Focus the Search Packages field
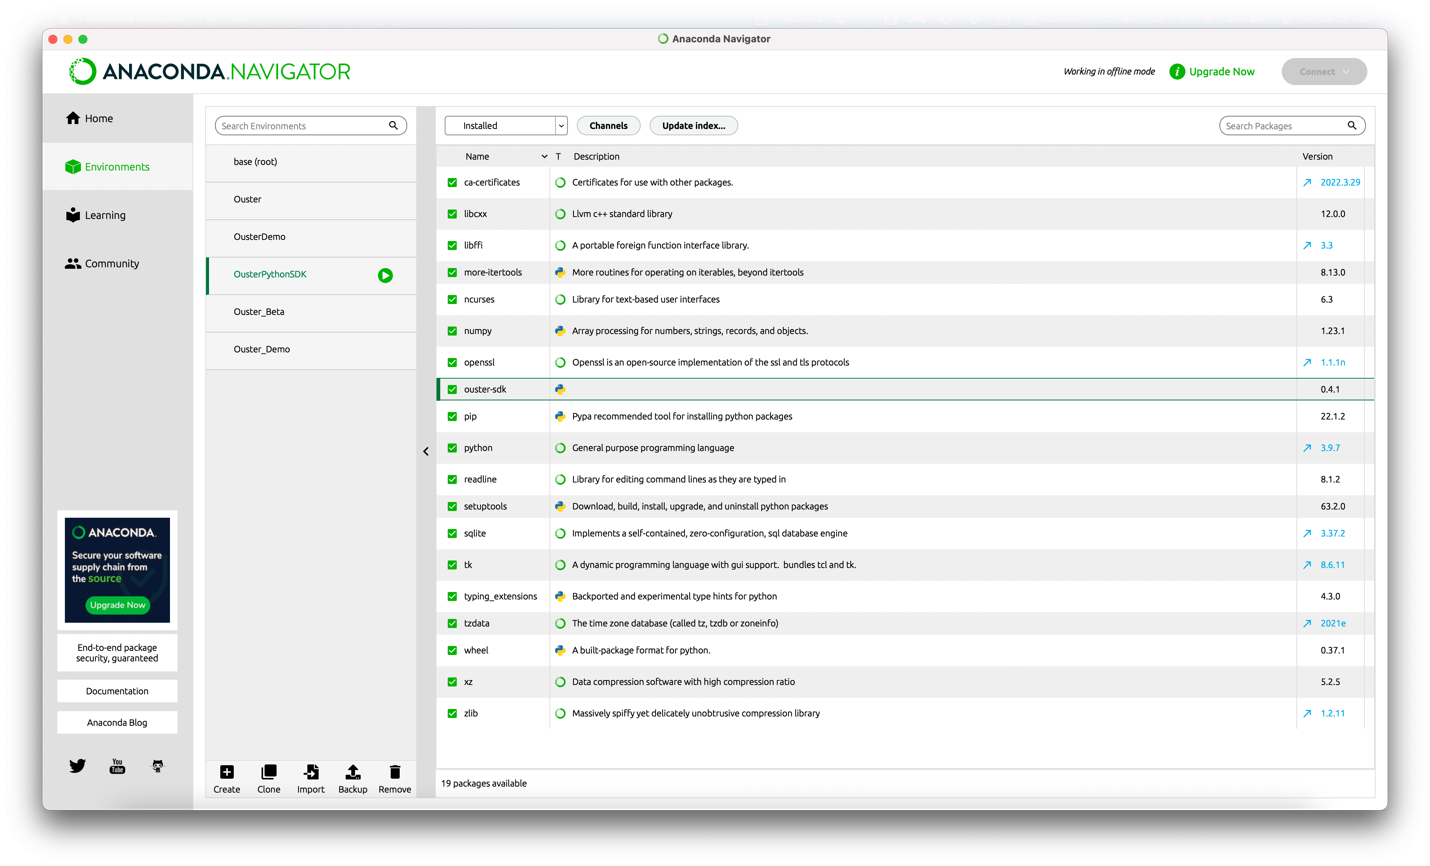The height and width of the screenshot is (866, 1430). pyautogui.click(x=1292, y=126)
